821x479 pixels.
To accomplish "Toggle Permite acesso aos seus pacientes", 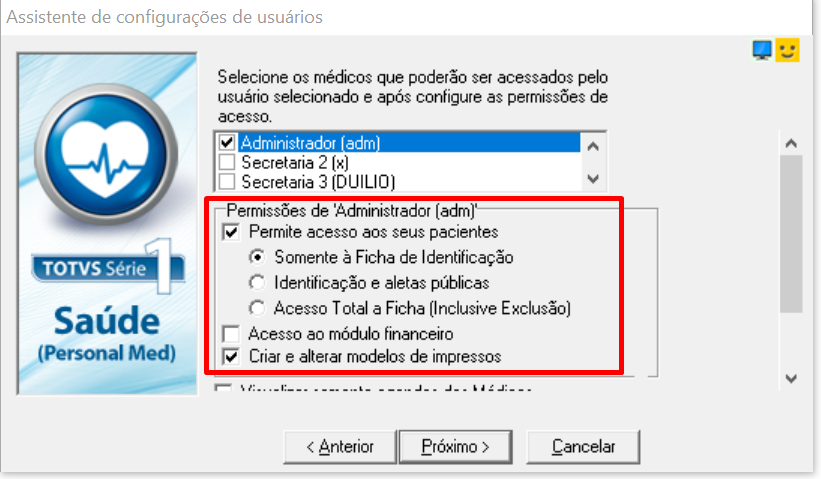I will pyautogui.click(x=231, y=232).
